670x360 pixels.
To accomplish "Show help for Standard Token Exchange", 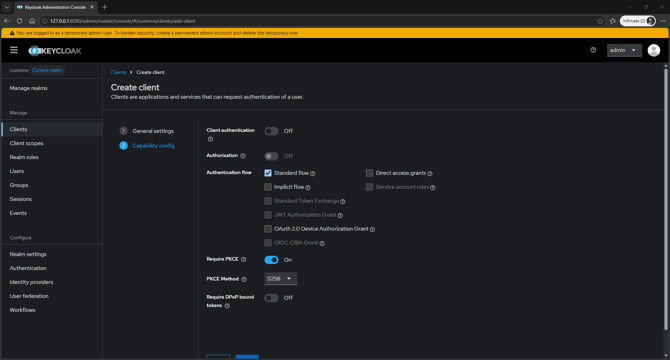I will point(343,201).
